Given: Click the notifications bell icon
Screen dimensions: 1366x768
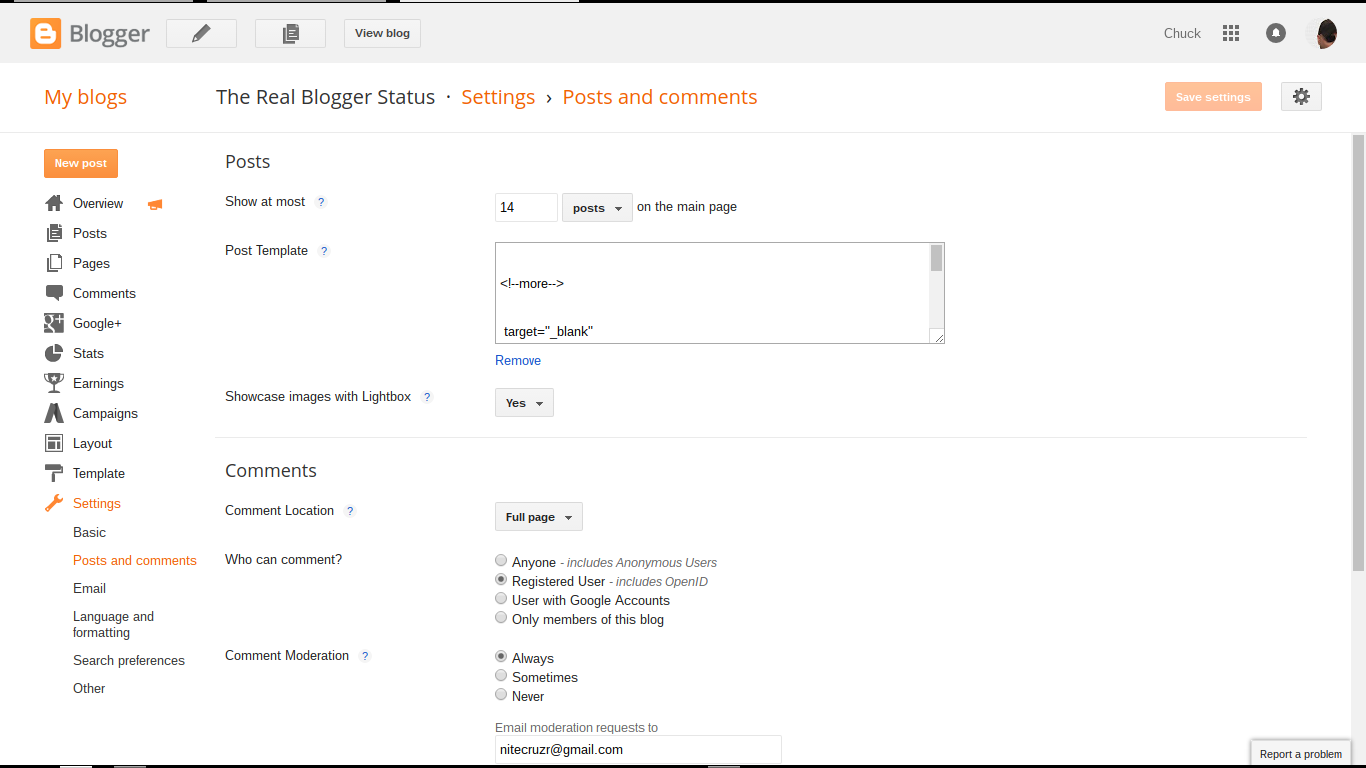Looking at the screenshot, I should 1275,33.
